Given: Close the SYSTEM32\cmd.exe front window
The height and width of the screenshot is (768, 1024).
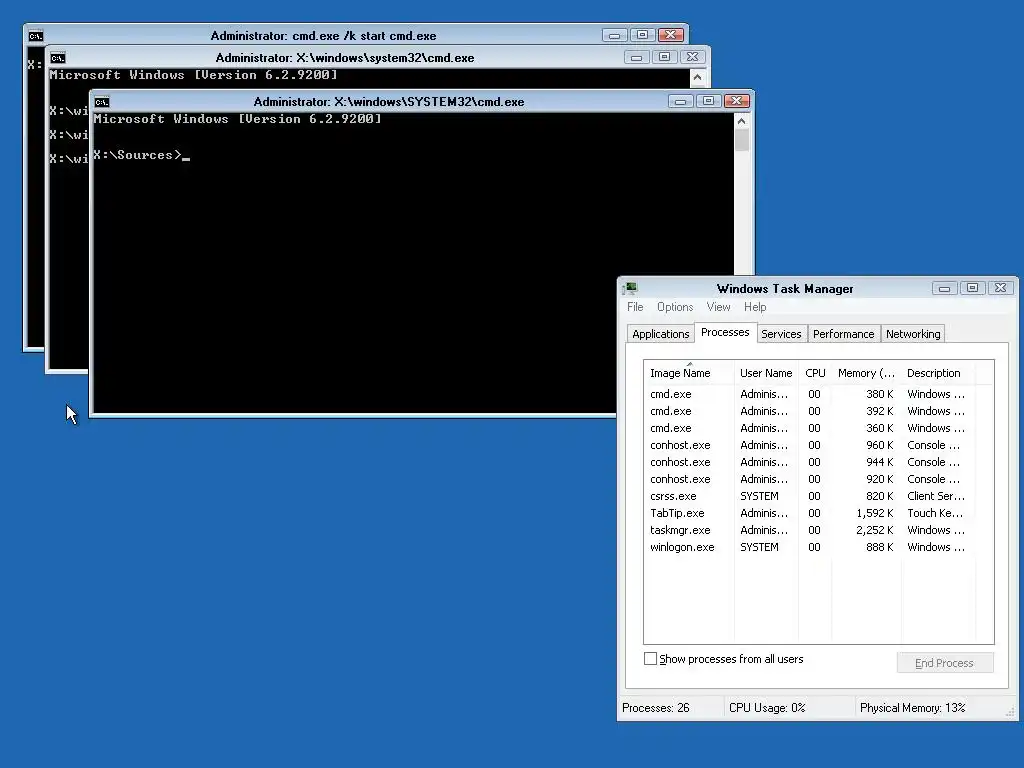Looking at the screenshot, I should 737,101.
